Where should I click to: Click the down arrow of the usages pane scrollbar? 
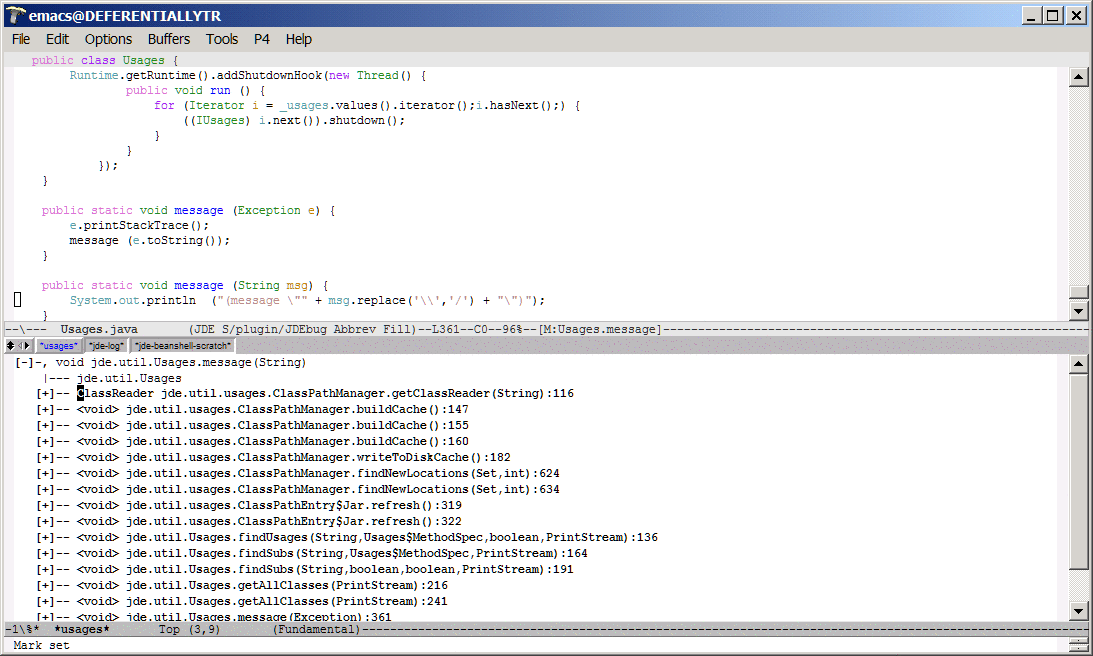pos(1078,611)
